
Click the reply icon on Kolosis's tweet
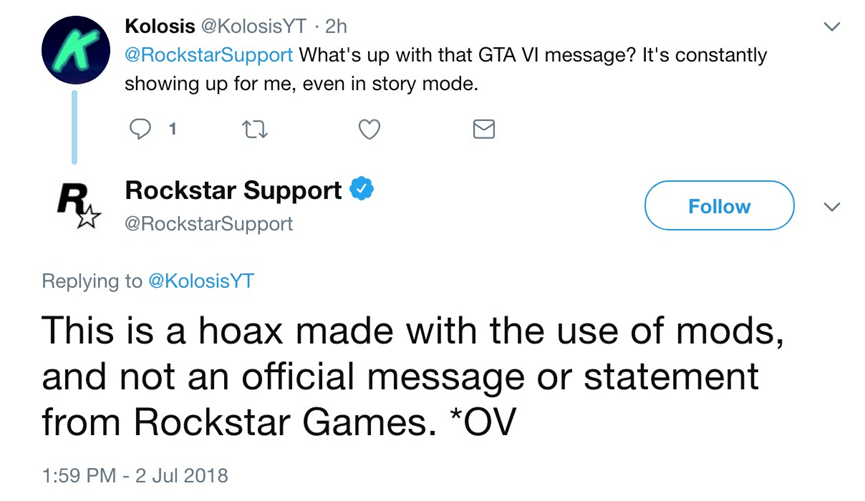coord(142,128)
